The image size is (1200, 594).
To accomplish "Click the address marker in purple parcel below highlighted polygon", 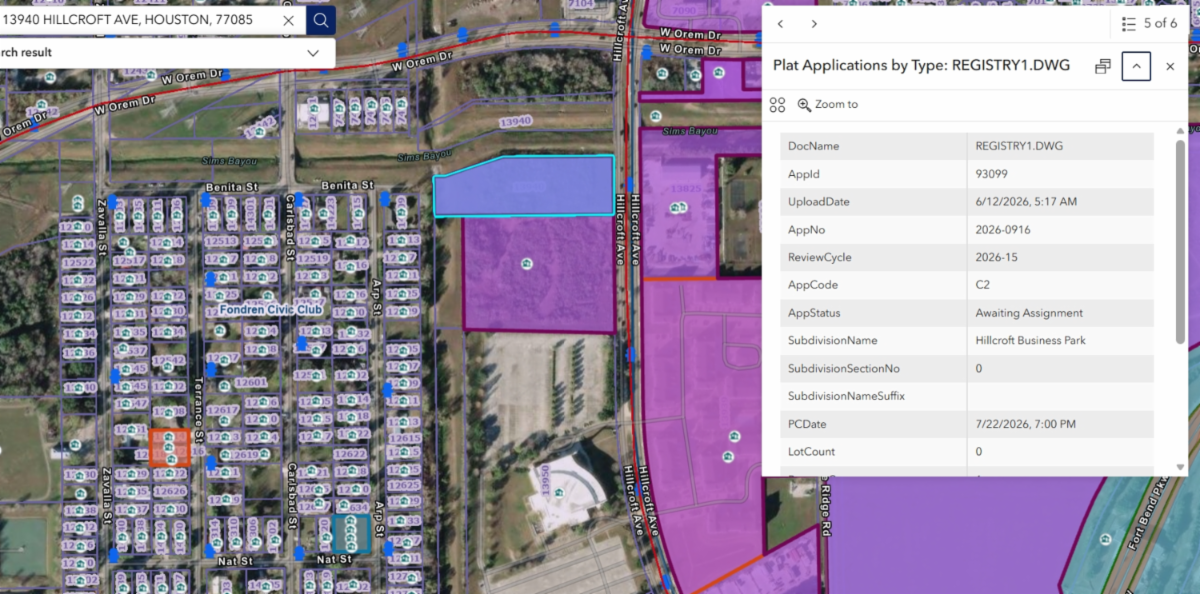I will click(527, 264).
